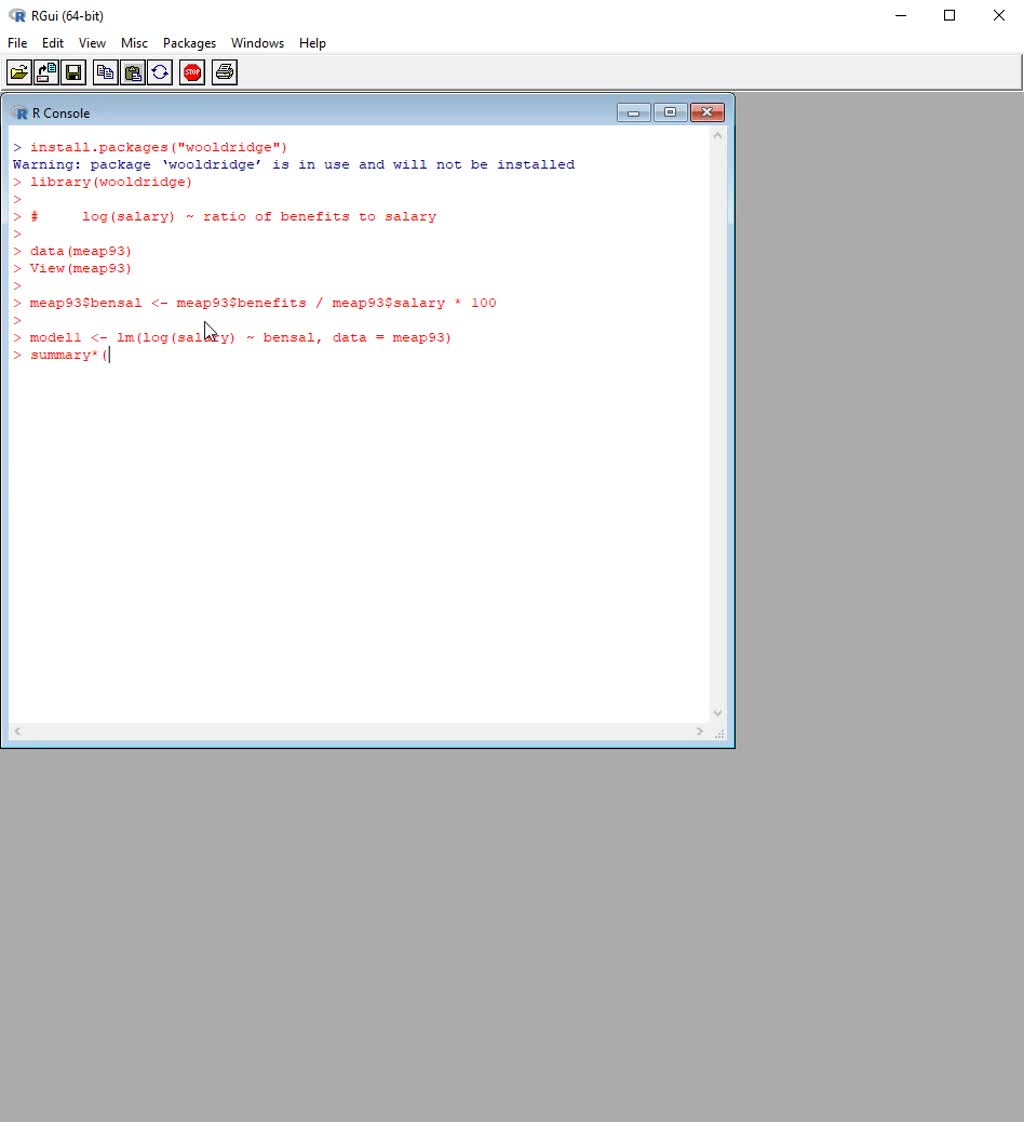
Task: Place cursor at the console input line after summary
Action: [x=109, y=355]
